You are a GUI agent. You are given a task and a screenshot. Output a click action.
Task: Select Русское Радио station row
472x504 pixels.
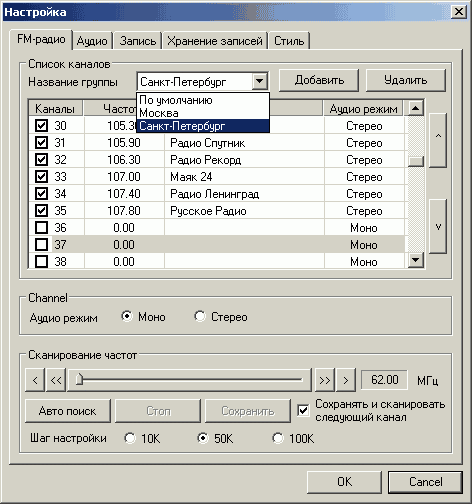point(217,211)
